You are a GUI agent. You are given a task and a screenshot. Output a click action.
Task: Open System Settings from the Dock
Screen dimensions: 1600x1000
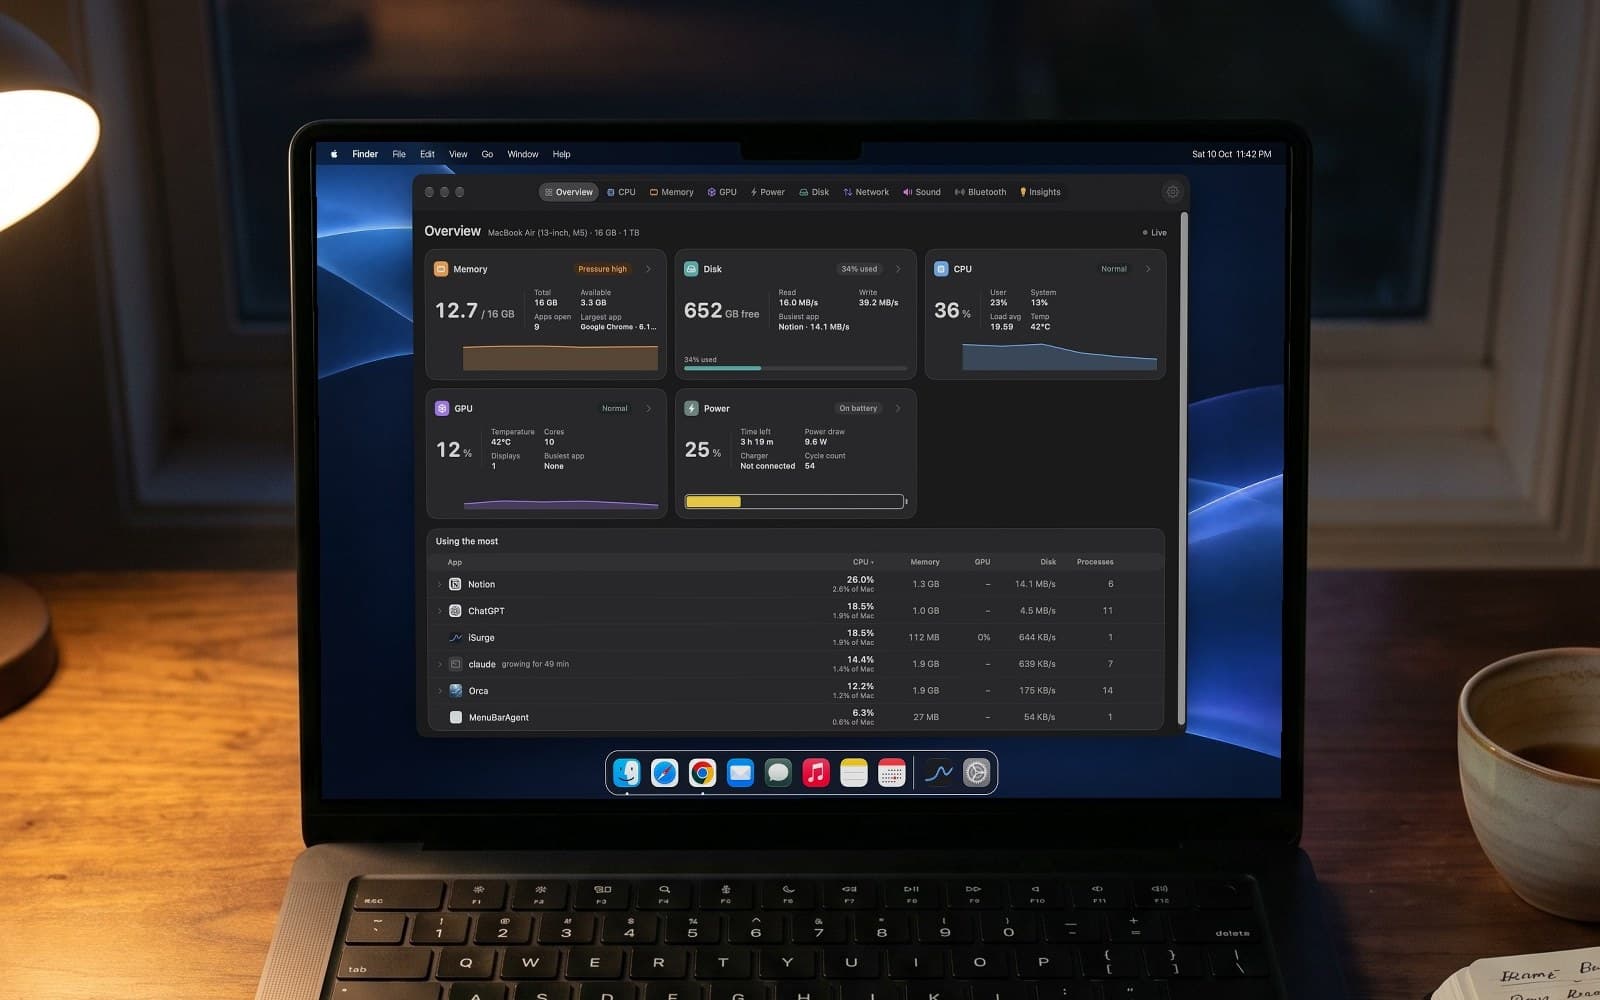point(977,772)
